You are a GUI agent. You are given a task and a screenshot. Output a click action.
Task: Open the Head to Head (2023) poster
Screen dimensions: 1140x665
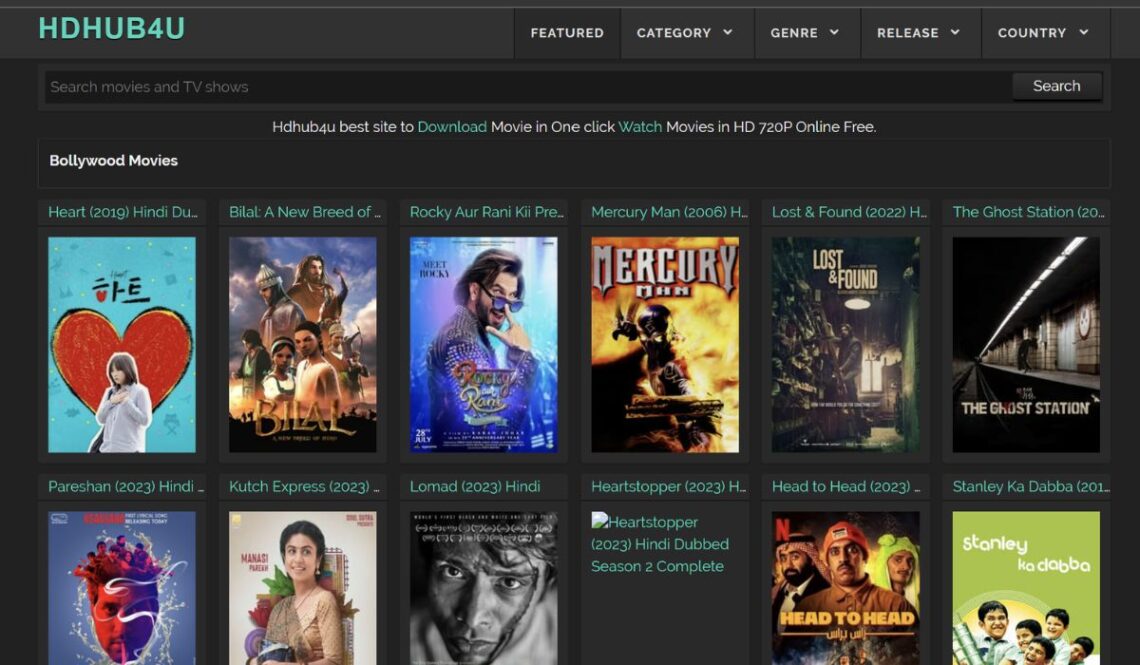(845, 588)
